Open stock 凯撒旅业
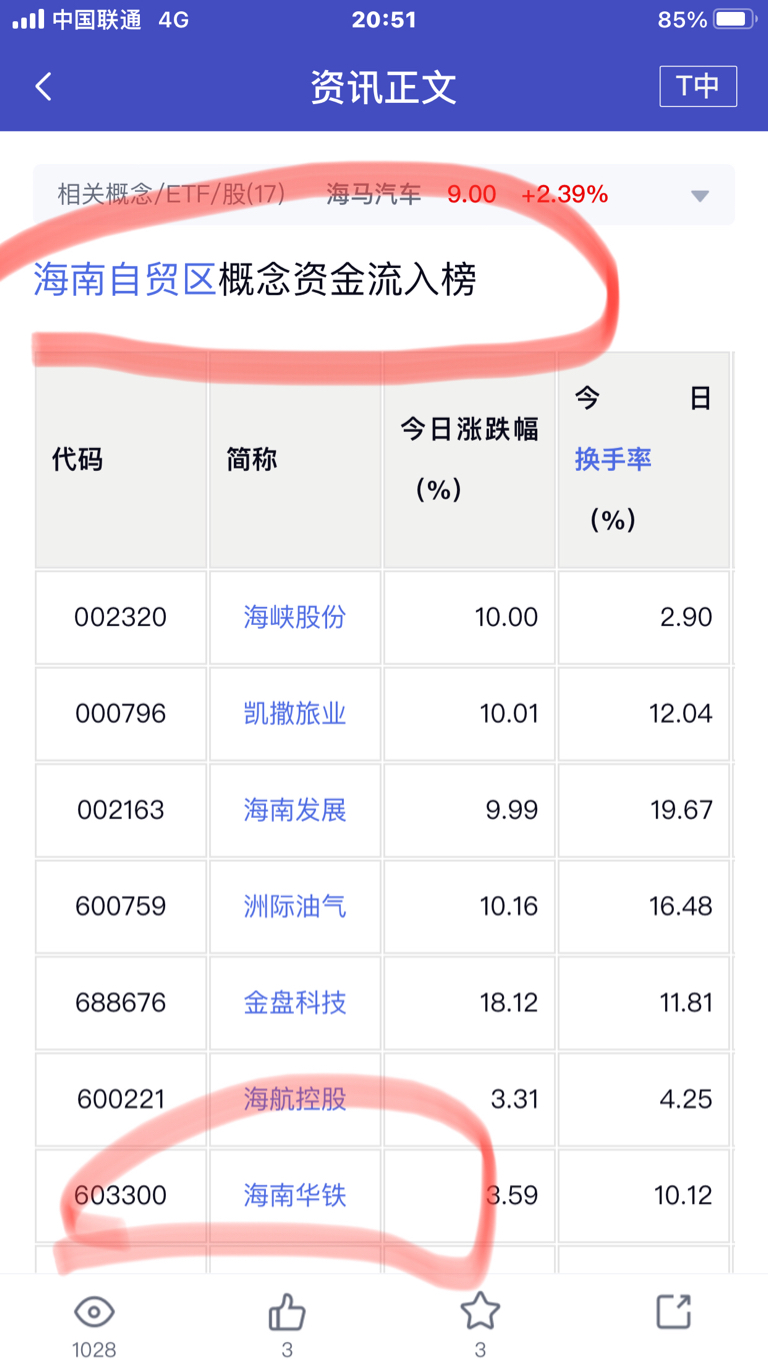This screenshot has height=1366, width=768. [295, 713]
